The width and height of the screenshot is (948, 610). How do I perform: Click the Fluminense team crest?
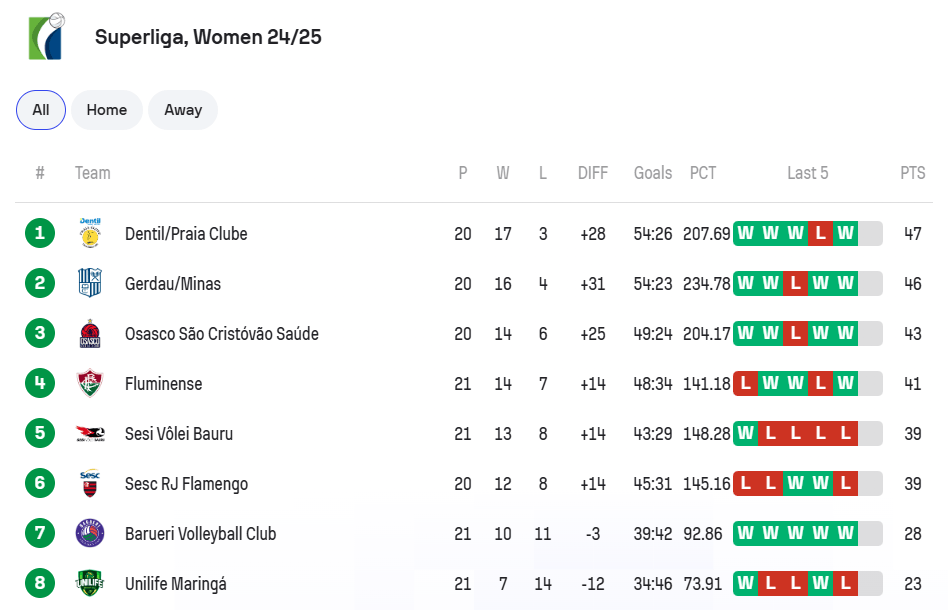(90, 384)
